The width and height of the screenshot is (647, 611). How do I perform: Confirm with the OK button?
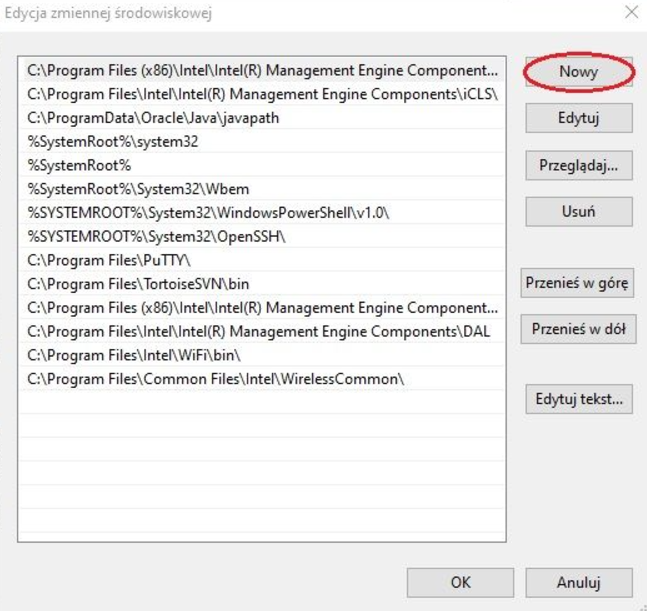[460, 582]
